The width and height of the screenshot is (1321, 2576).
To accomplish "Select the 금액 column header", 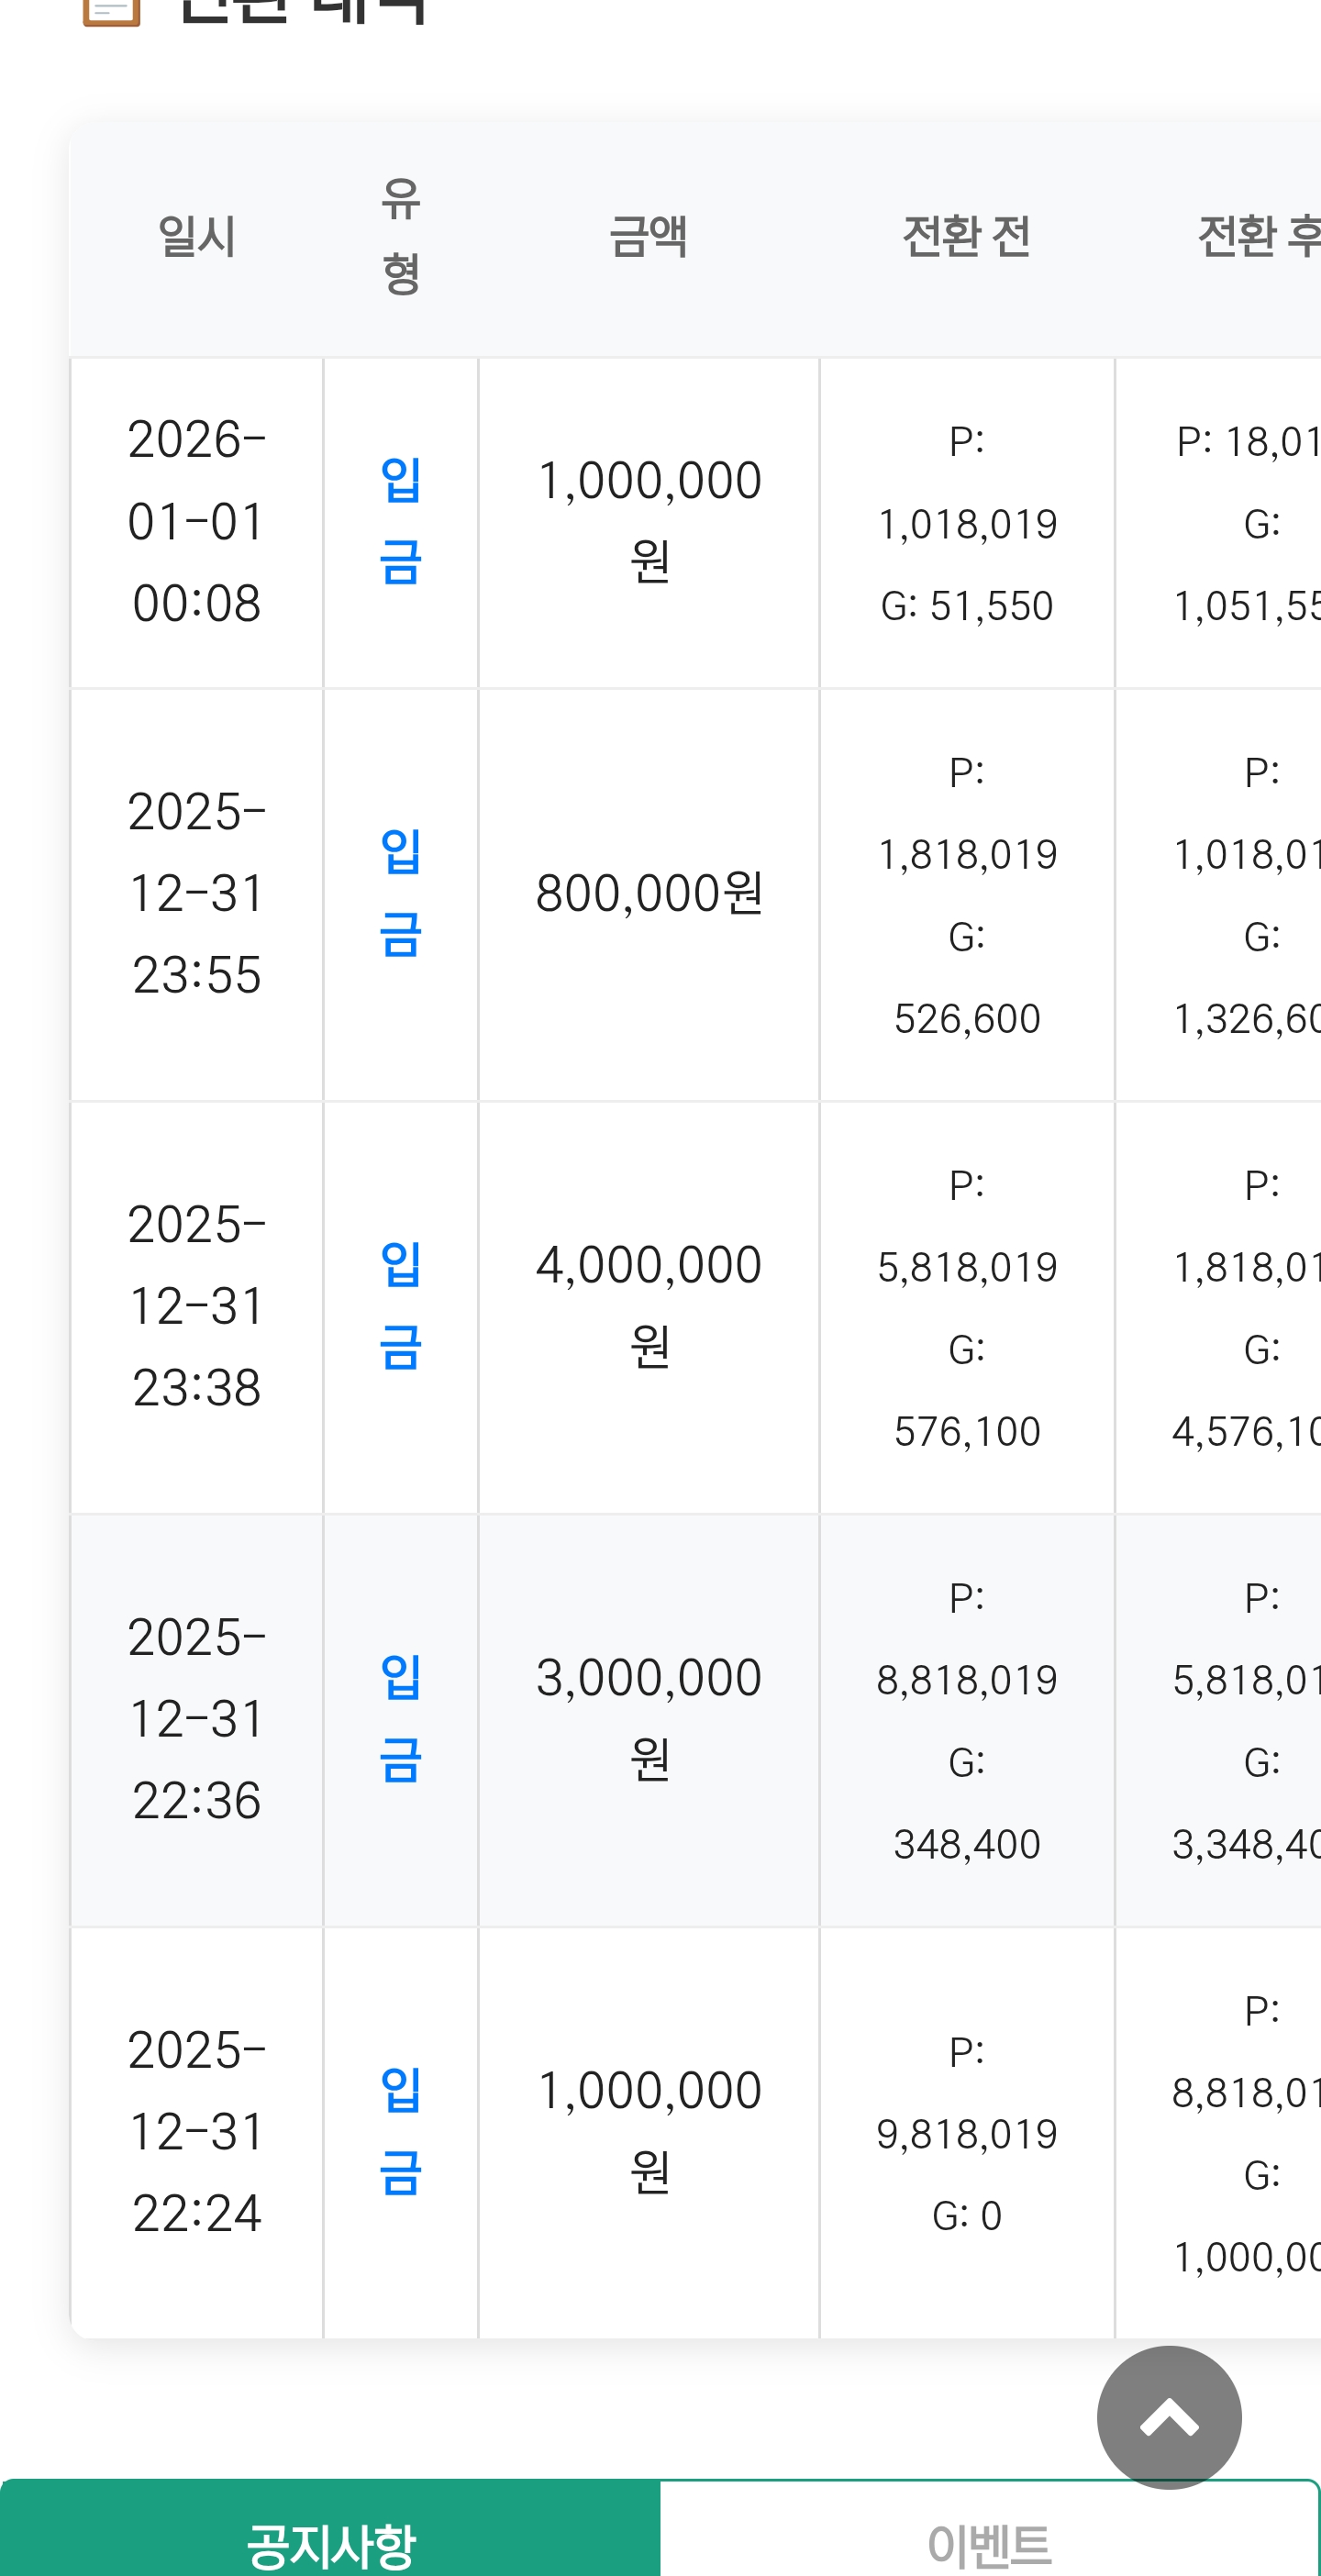I will pos(648,237).
